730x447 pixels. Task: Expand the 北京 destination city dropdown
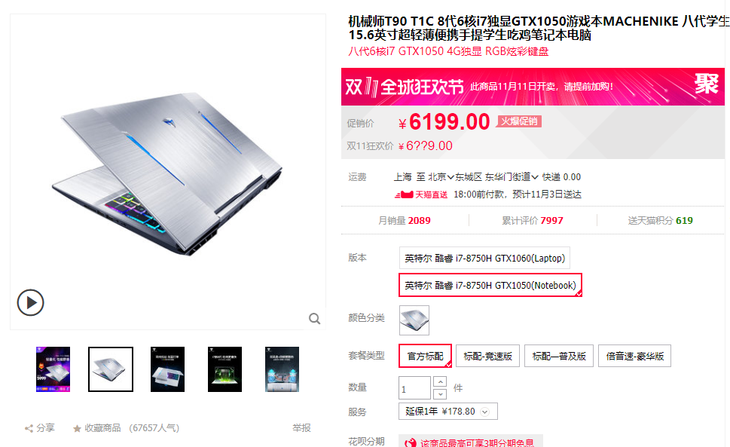tap(440, 177)
